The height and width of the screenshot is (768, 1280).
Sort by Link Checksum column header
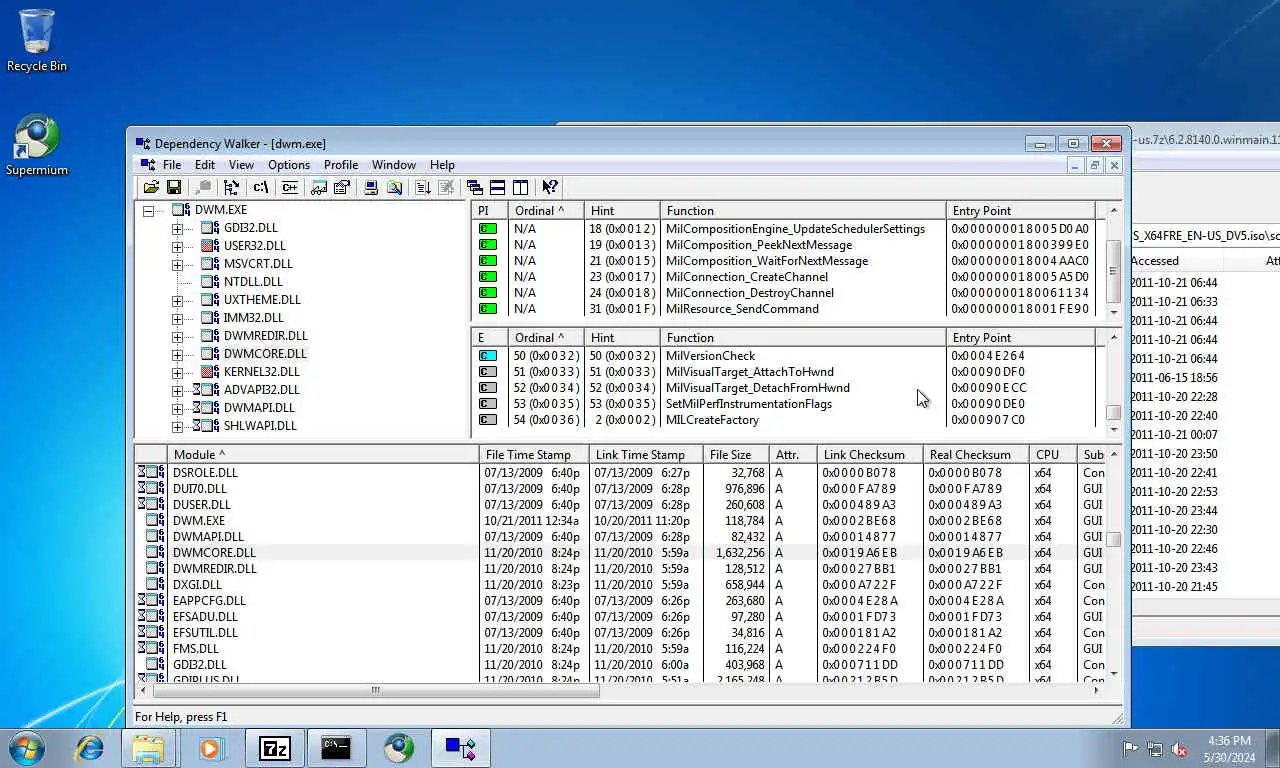(870, 455)
